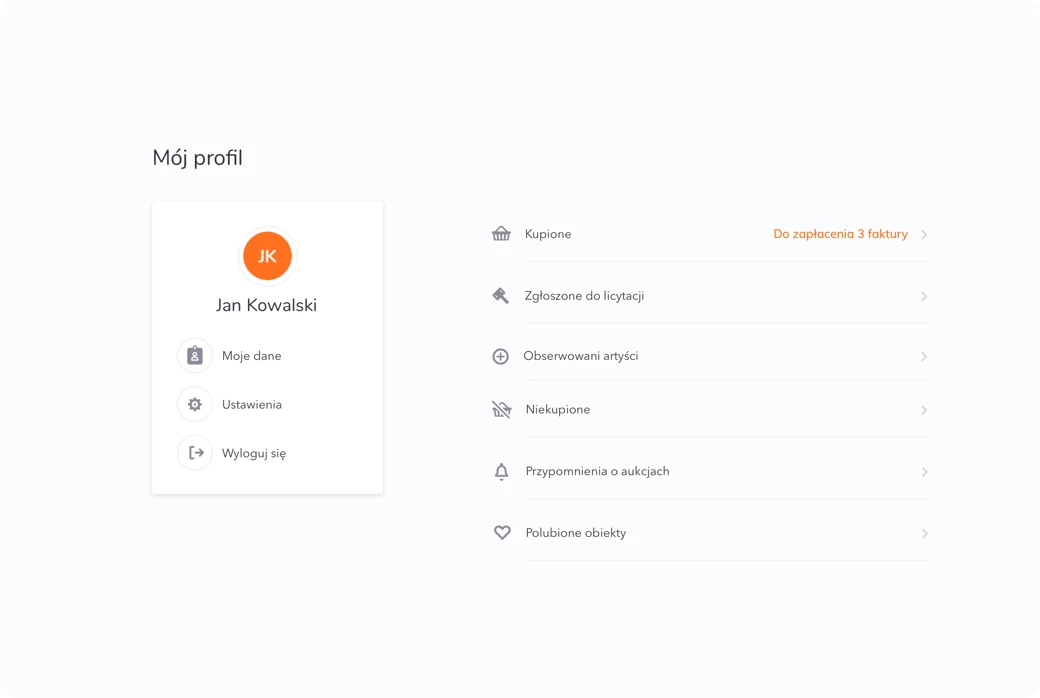Viewport: 1040px width, 698px height.
Task: Click the gavel icon for Zgłoszone do licytacji
Action: click(501, 296)
